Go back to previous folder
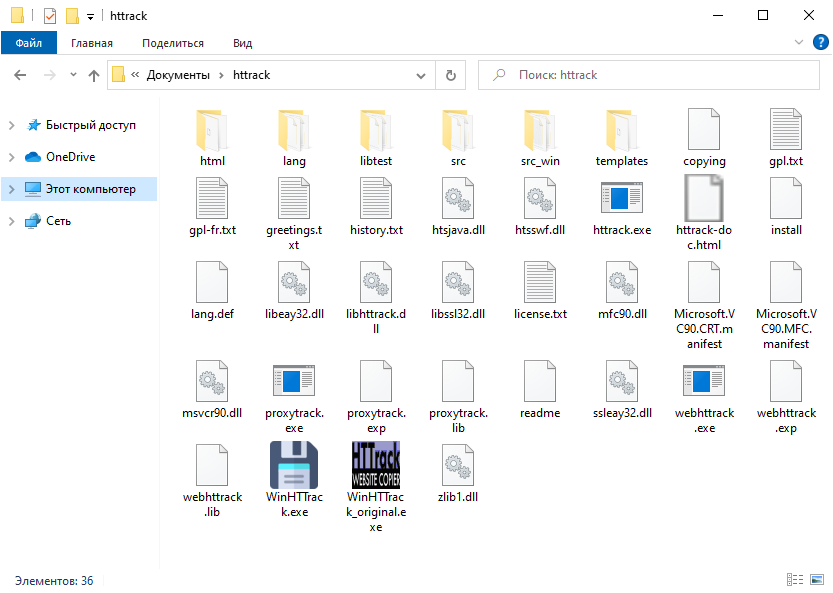 [x=20, y=75]
